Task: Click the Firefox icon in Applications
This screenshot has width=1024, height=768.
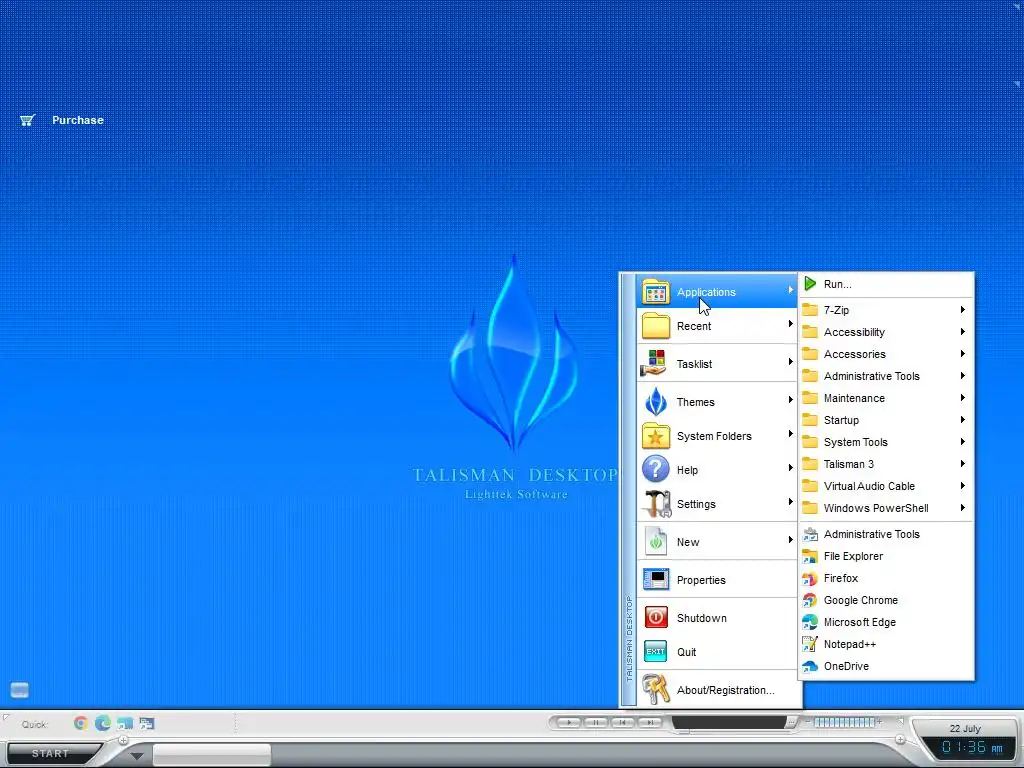Action: [x=810, y=579]
